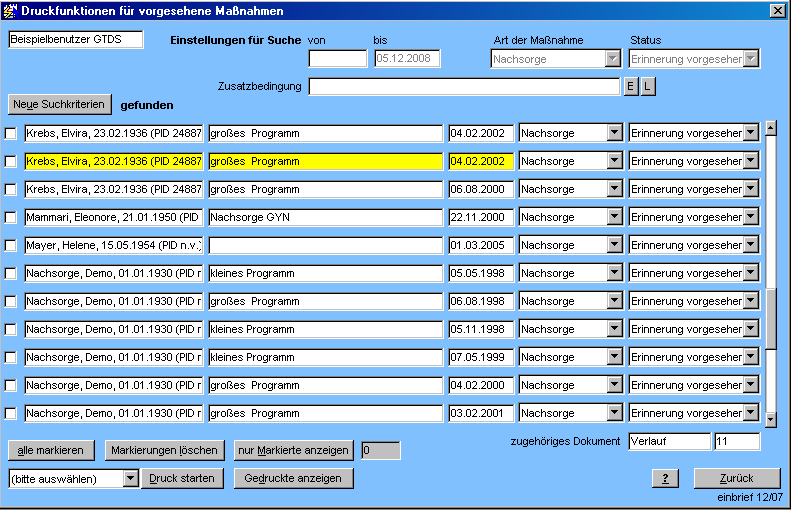Tick checkbox for Mammari, Eleonore row
The width and height of the screenshot is (791, 510).
[12, 217]
